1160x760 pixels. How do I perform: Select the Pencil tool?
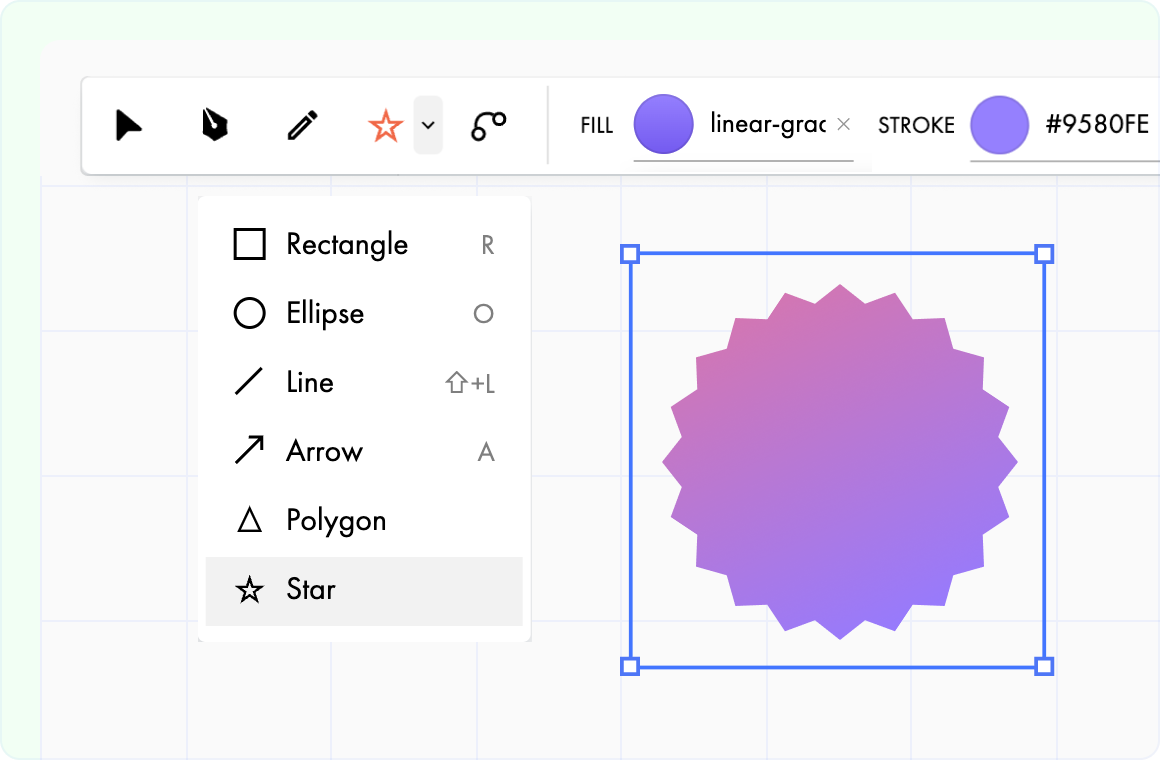(x=301, y=125)
